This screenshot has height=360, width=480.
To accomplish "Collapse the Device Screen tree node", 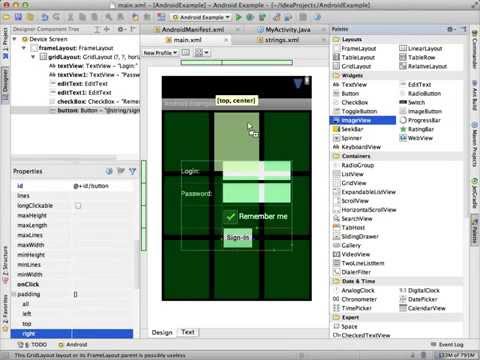I will point(15,39).
